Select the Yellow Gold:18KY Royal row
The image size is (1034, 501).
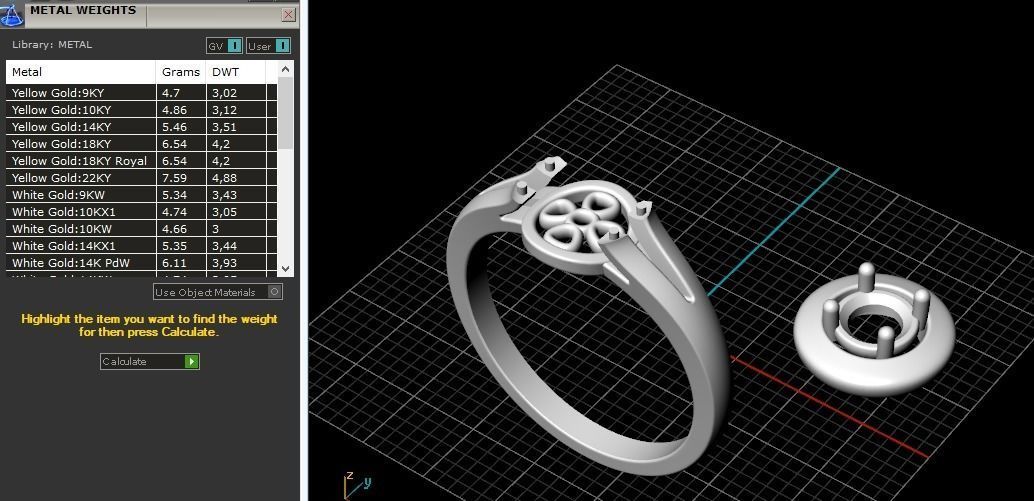point(142,161)
